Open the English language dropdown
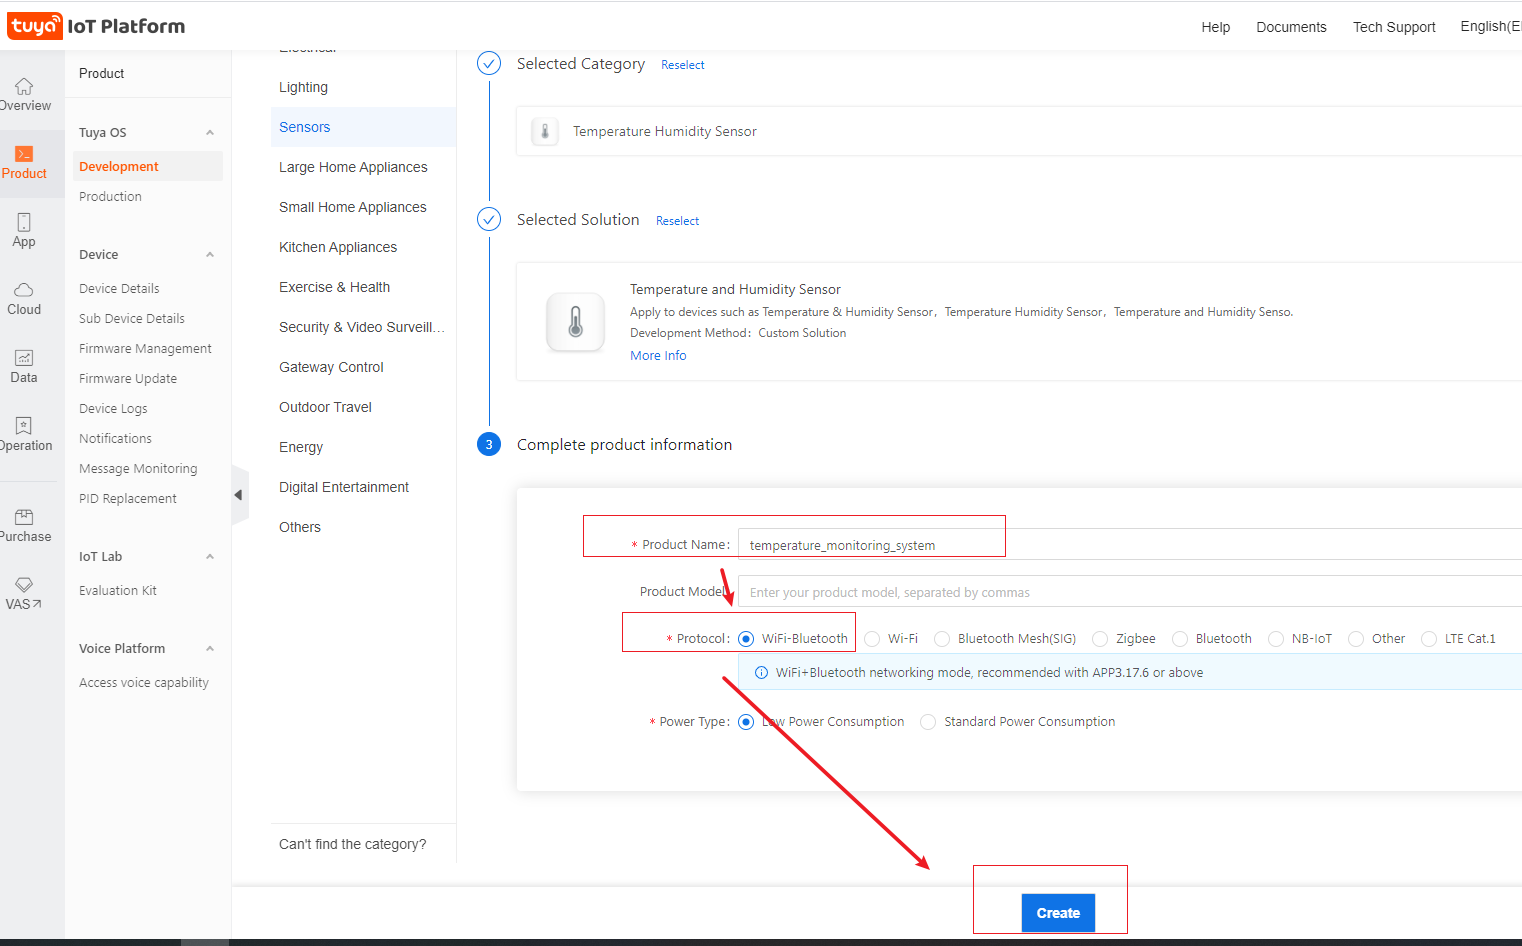This screenshot has height=946, width=1522. pos(1490,26)
